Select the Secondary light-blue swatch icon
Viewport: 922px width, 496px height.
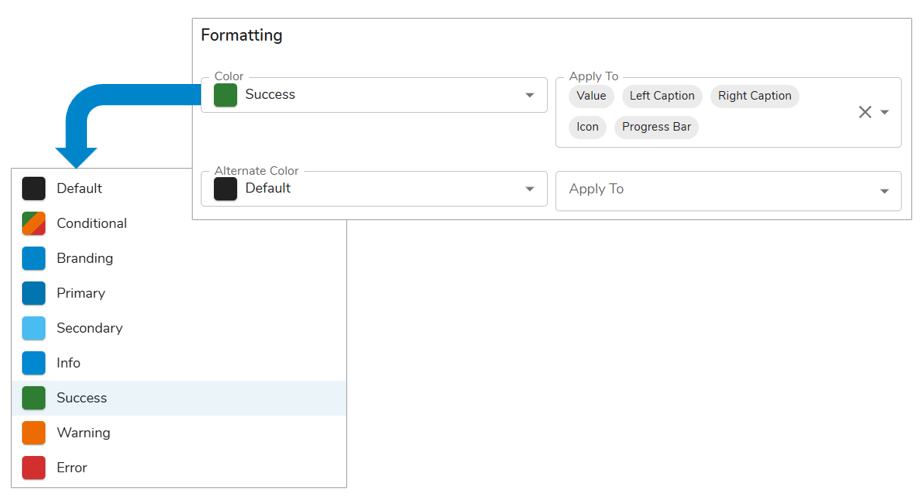pos(34,328)
